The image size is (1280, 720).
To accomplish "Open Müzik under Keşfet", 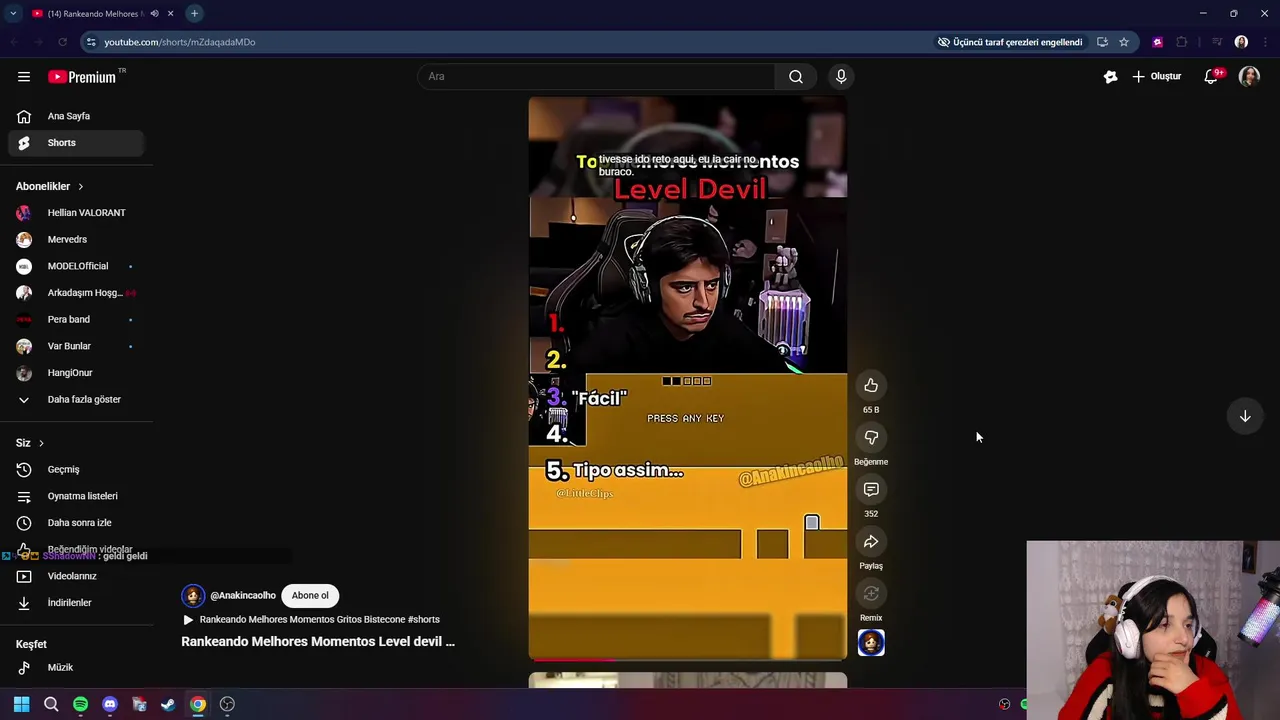I will pyautogui.click(x=76, y=667).
